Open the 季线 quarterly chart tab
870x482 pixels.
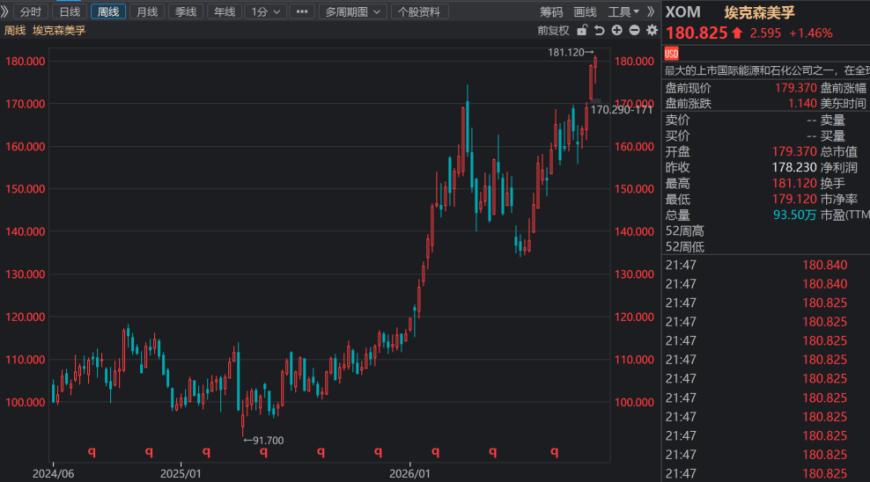pyautogui.click(x=186, y=12)
